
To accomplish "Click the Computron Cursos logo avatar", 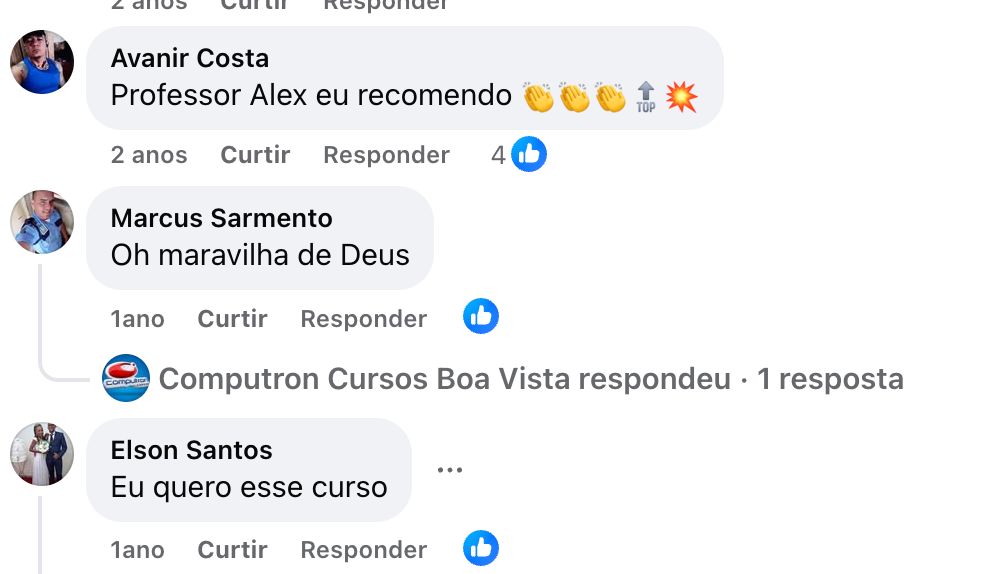I will 126,378.
